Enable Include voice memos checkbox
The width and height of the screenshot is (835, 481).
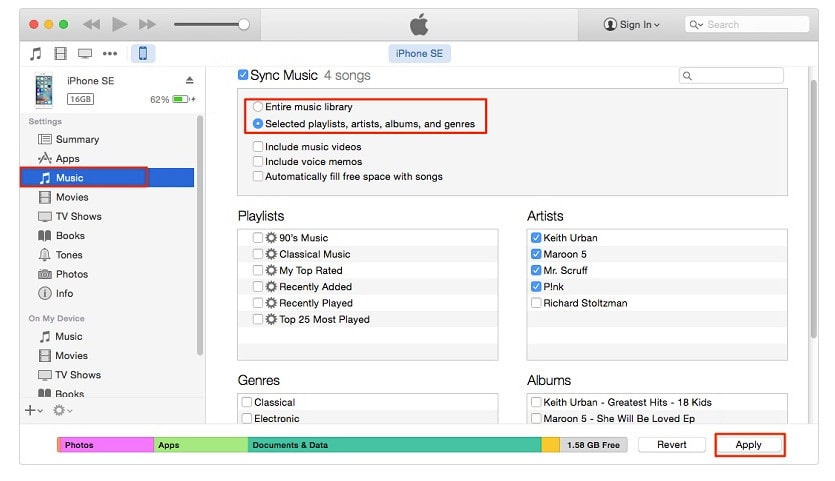[258, 161]
